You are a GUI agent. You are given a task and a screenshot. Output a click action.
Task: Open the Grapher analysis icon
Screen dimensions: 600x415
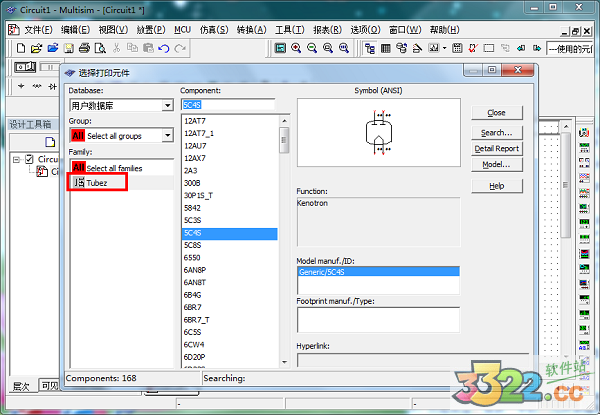[x=434, y=48]
